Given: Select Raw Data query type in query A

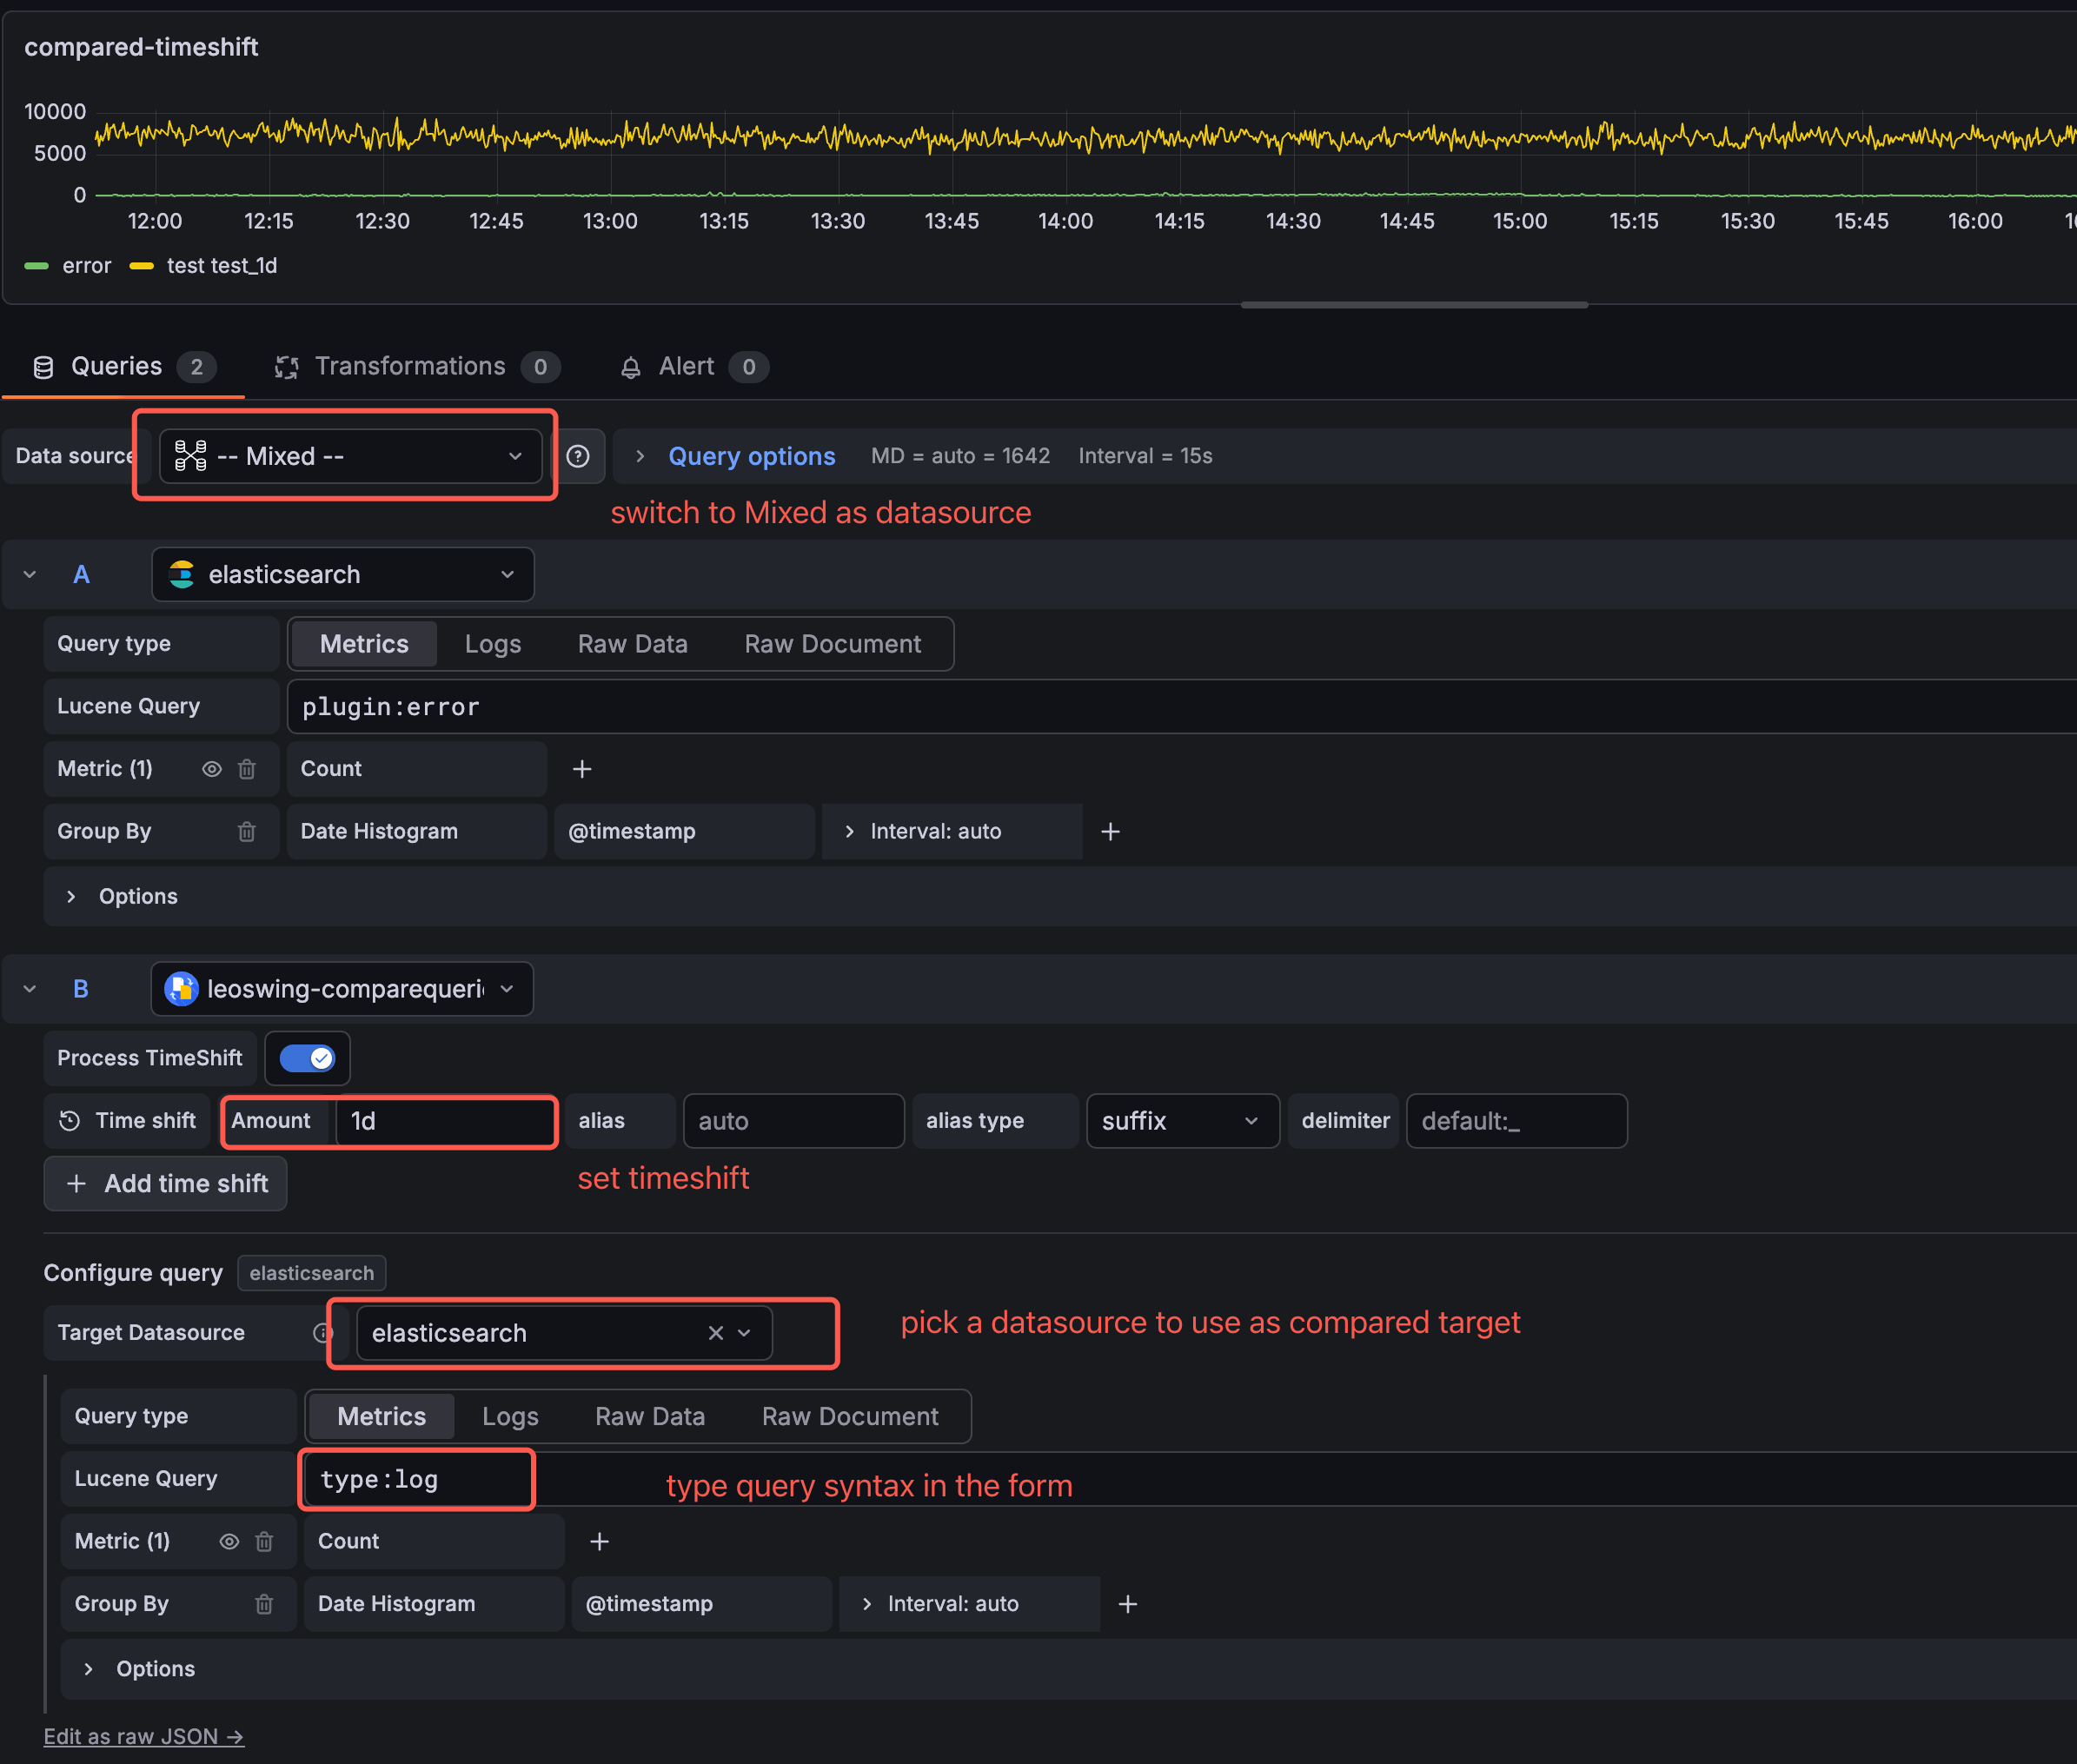Looking at the screenshot, I should click(633, 644).
